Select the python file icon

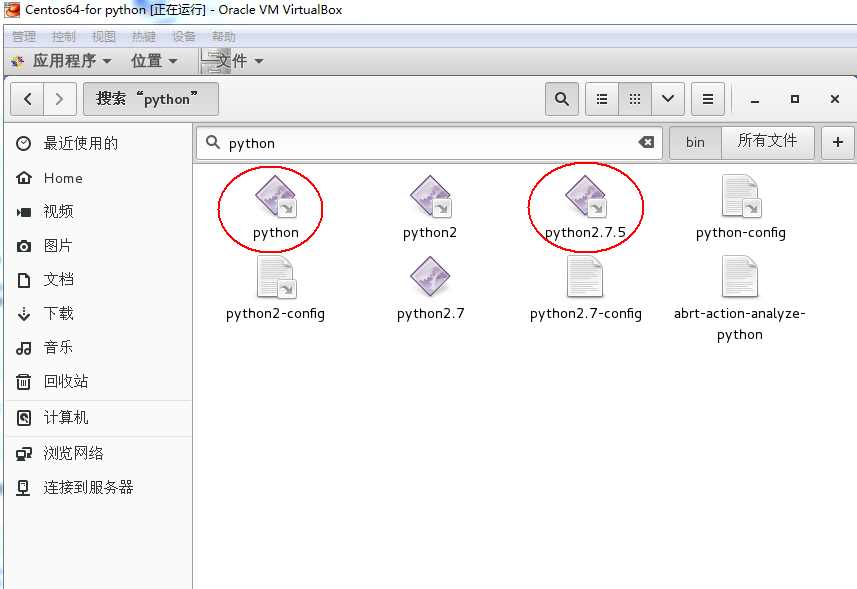[x=275, y=196]
